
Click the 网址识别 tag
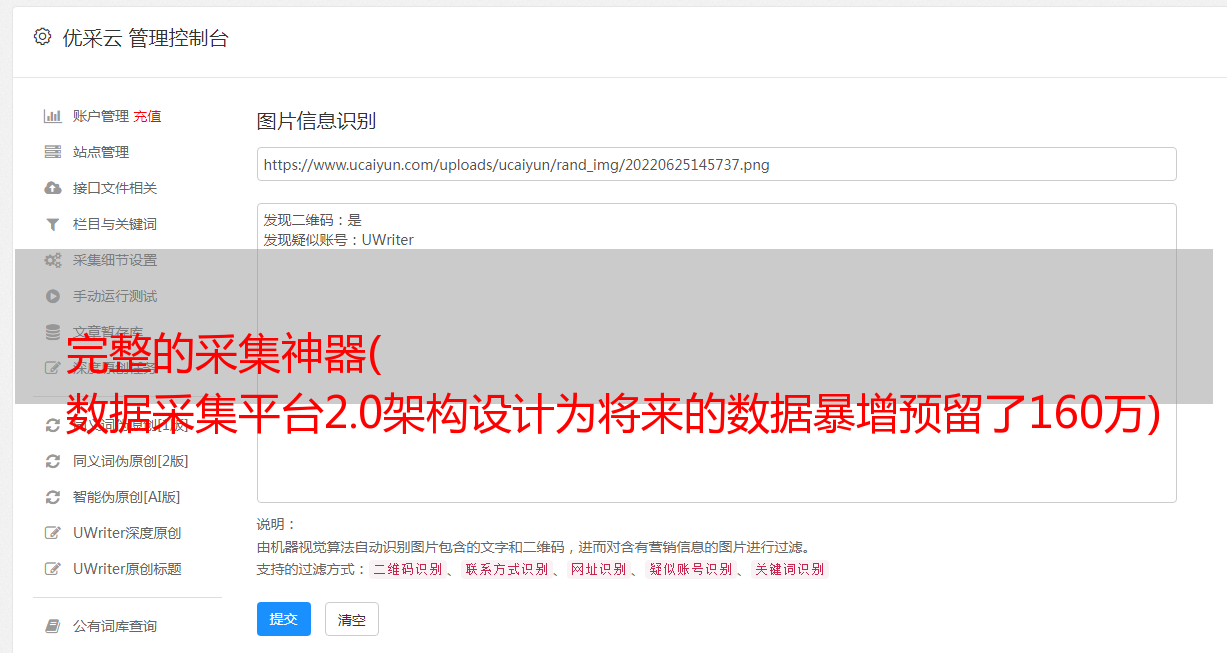[599, 569]
